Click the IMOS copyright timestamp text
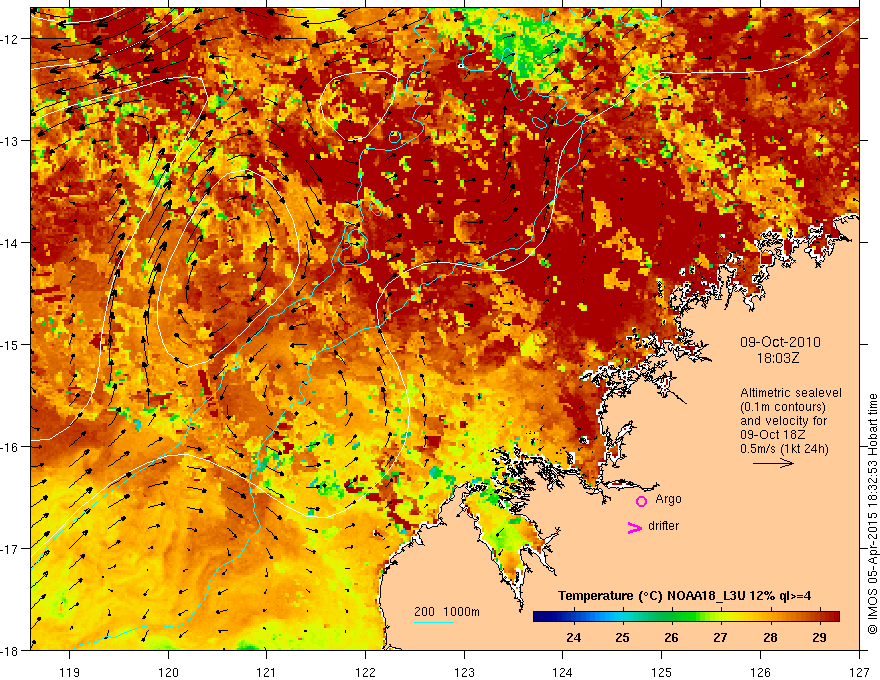Screen dimensions: 880x680 872,514
